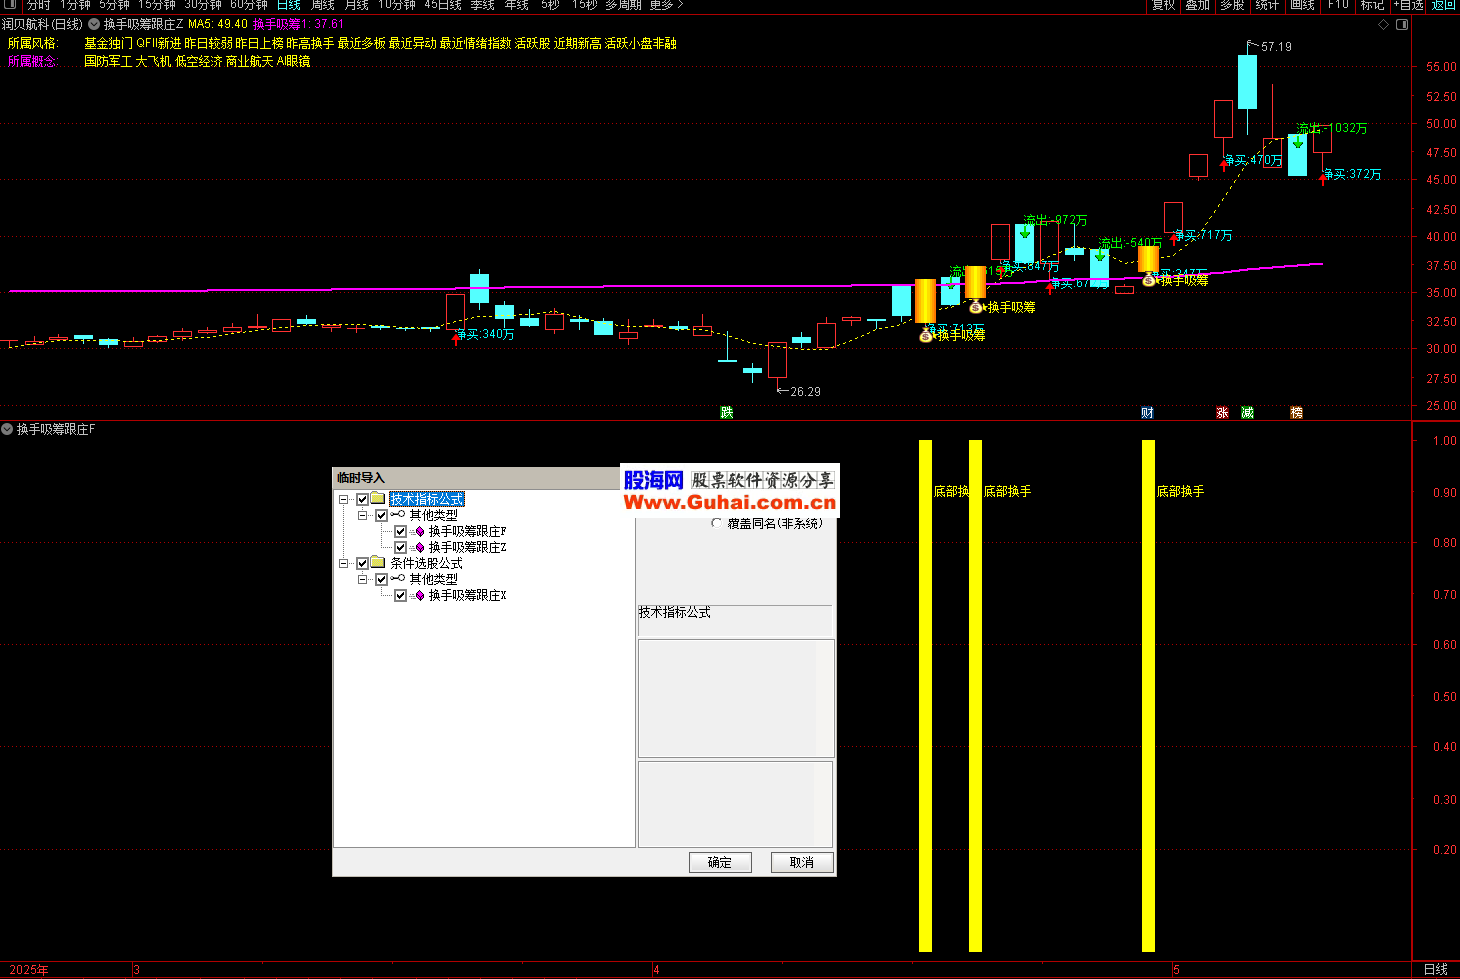Click the red arrow at 净买:470万
Viewport: 1460px width, 979px height.
[x=1223, y=164]
